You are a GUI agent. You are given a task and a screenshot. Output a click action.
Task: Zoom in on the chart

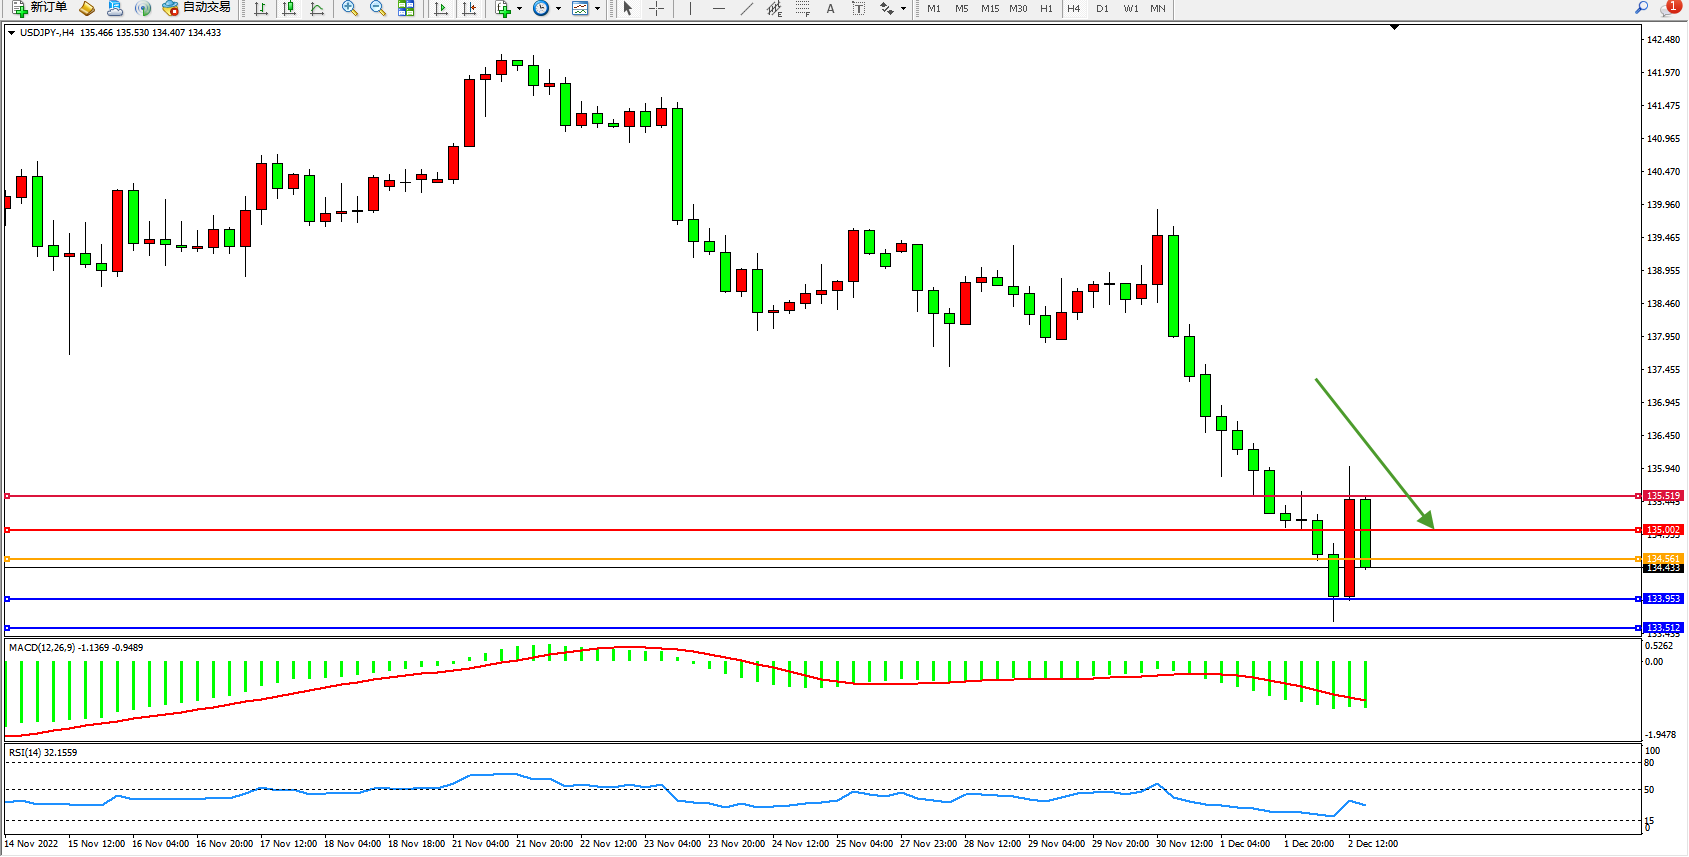(x=350, y=8)
